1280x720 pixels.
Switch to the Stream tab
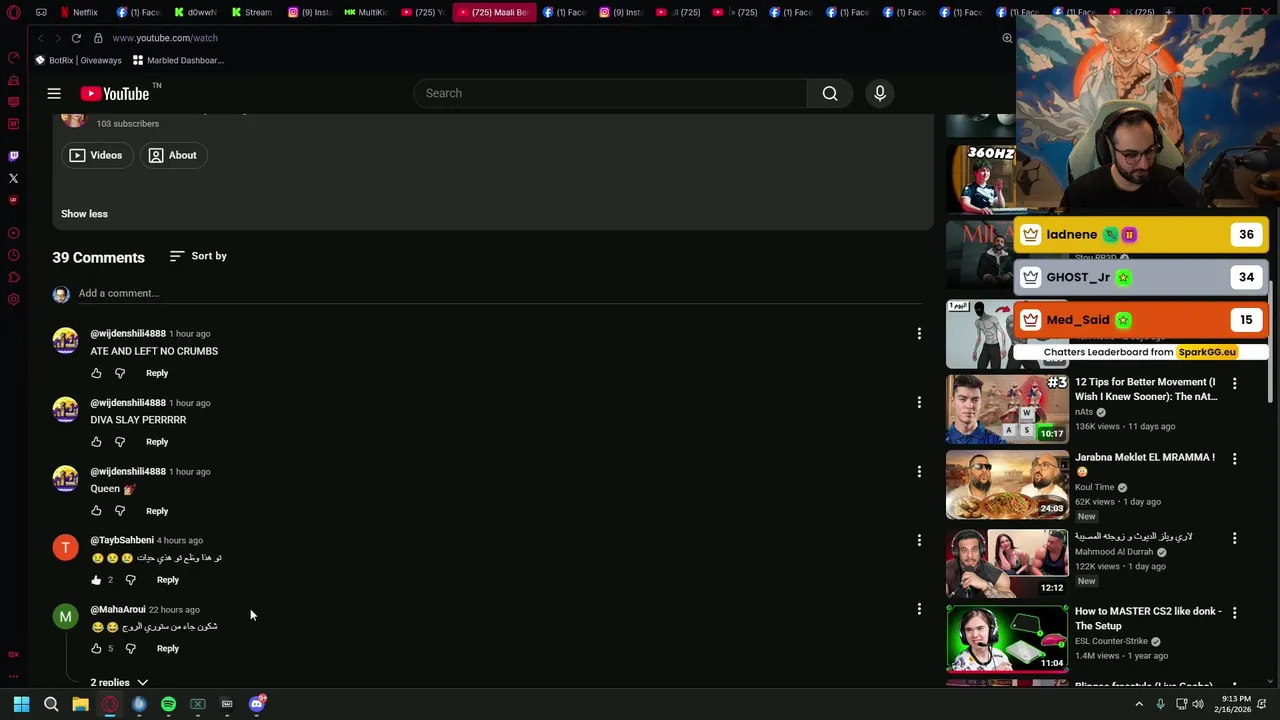[251, 13]
